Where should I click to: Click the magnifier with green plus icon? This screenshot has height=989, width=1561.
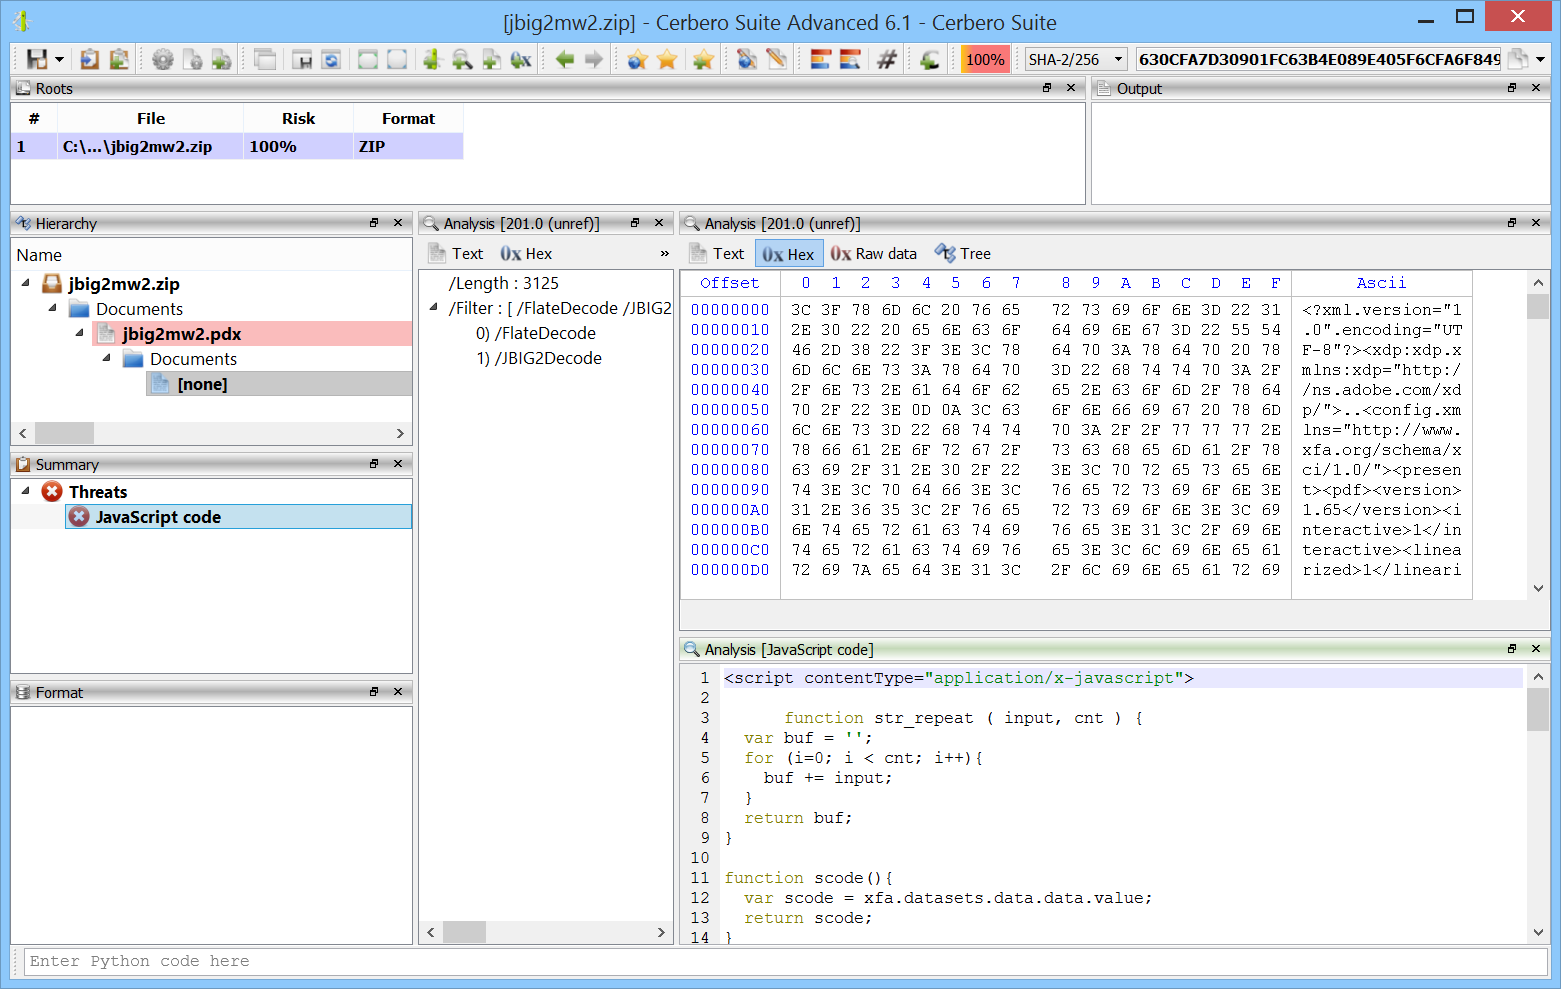point(462,59)
